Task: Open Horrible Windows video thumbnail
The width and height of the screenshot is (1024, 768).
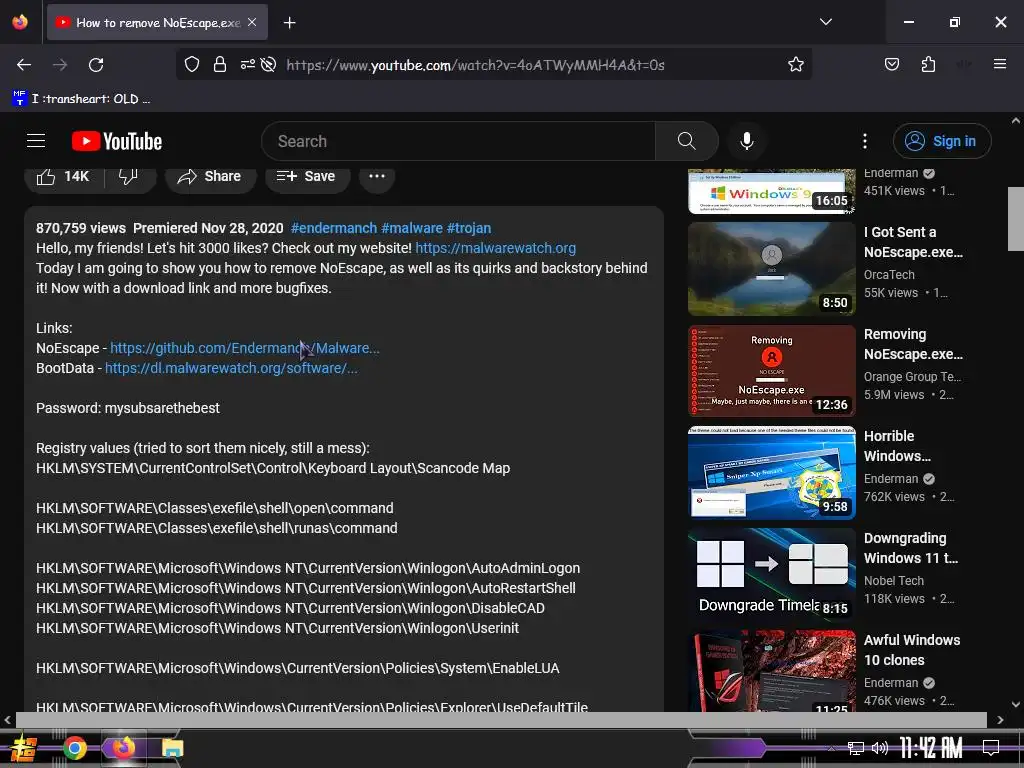Action: (x=771, y=473)
